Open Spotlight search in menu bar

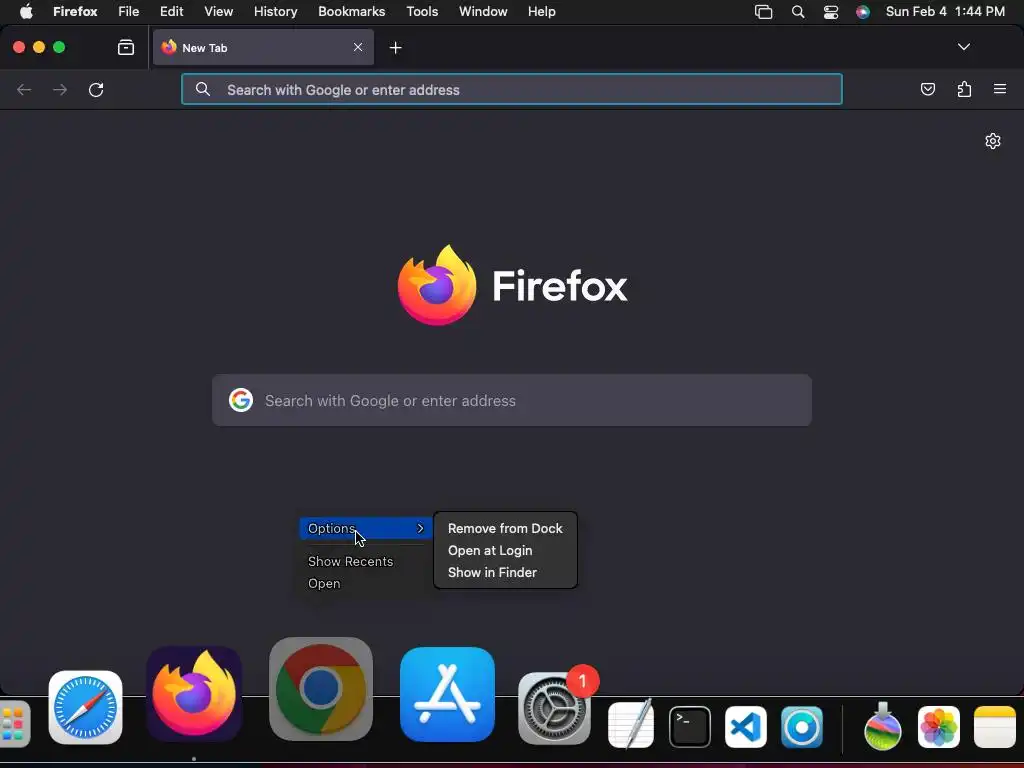tap(797, 12)
